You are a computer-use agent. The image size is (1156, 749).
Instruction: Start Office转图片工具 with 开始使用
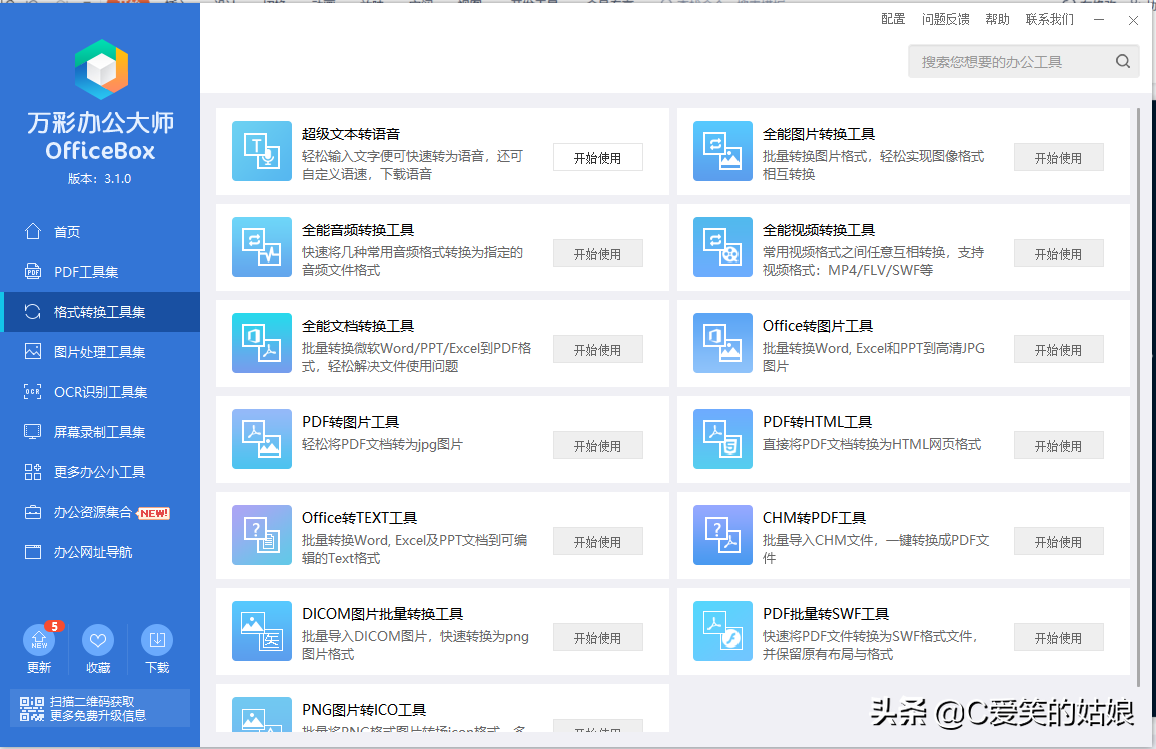[x=1059, y=349]
